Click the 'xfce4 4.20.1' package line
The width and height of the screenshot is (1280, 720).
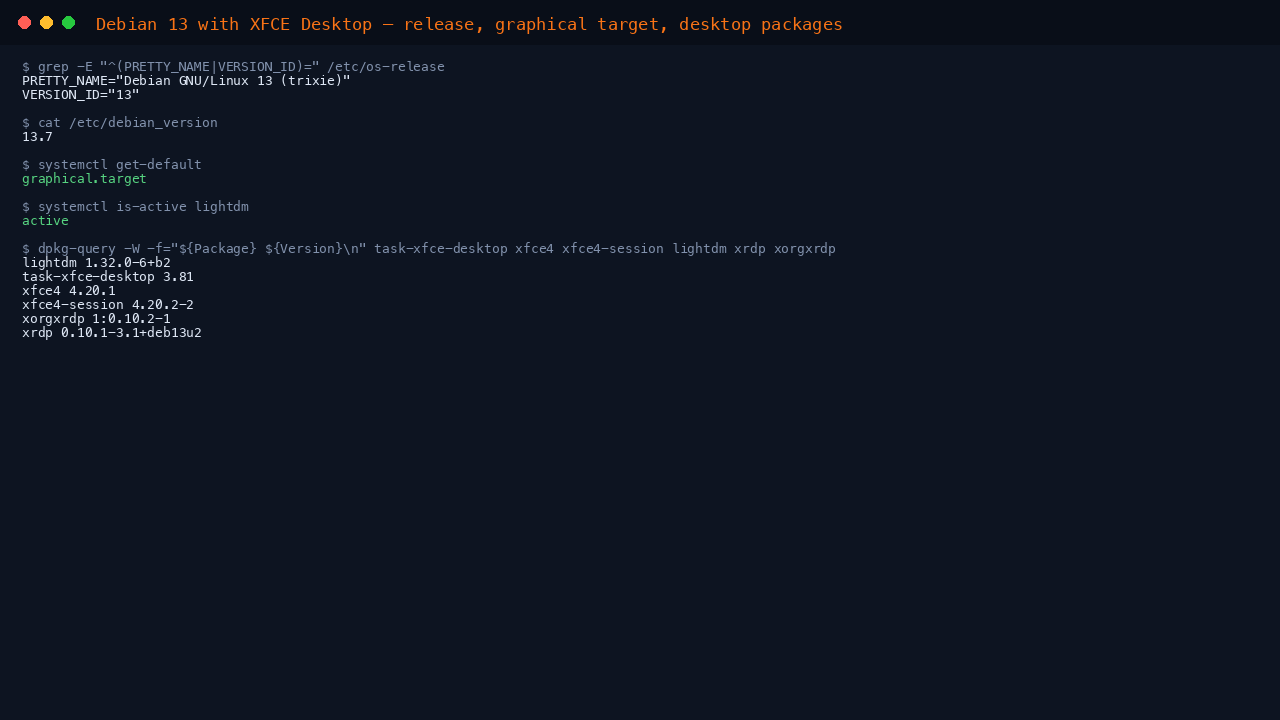[x=69, y=291]
